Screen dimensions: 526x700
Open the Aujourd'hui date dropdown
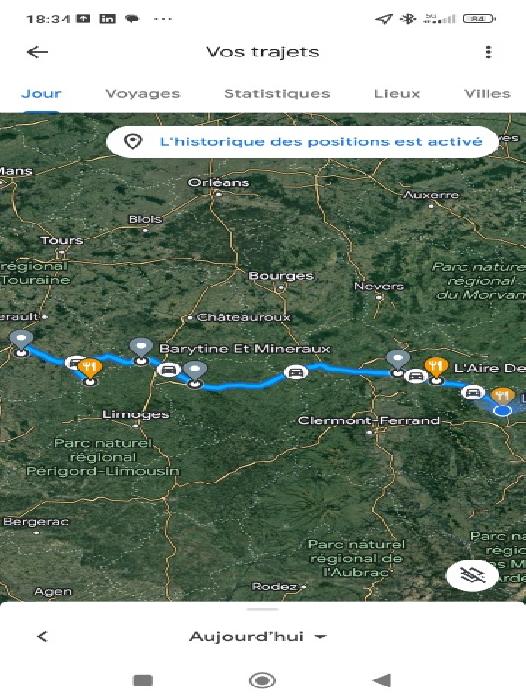pyautogui.click(x=258, y=637)
